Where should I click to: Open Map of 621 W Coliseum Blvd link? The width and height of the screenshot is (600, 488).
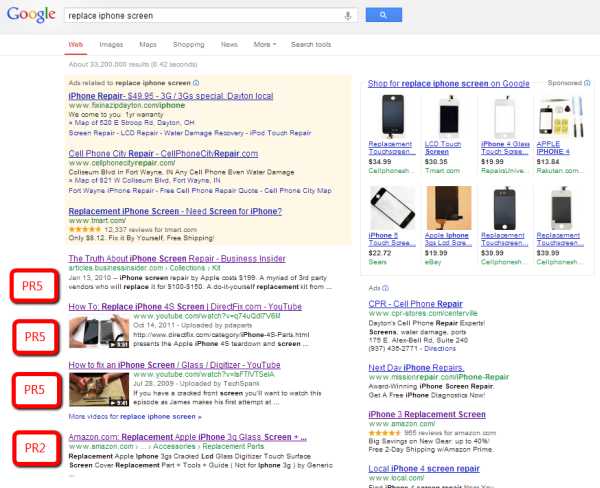click(x=145, y=180)
